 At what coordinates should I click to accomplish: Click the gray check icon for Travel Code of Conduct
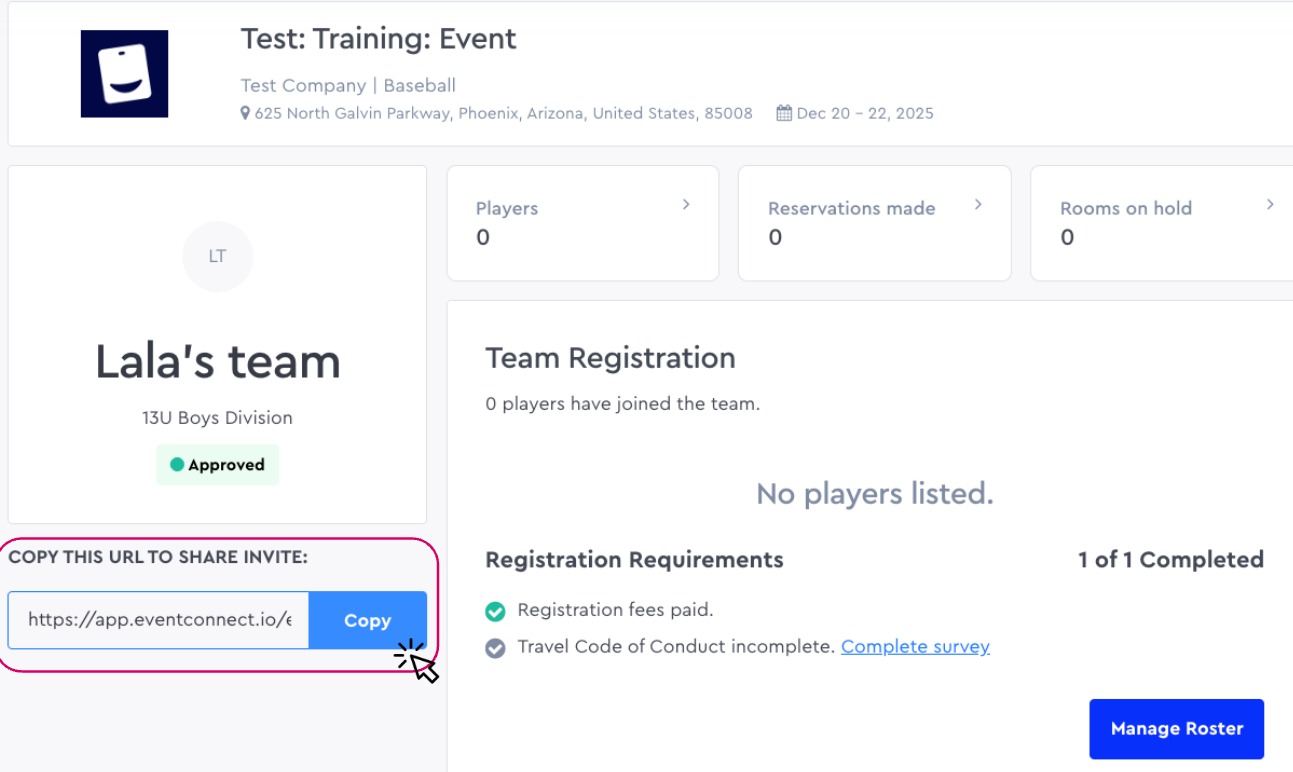tap(495, 648)
